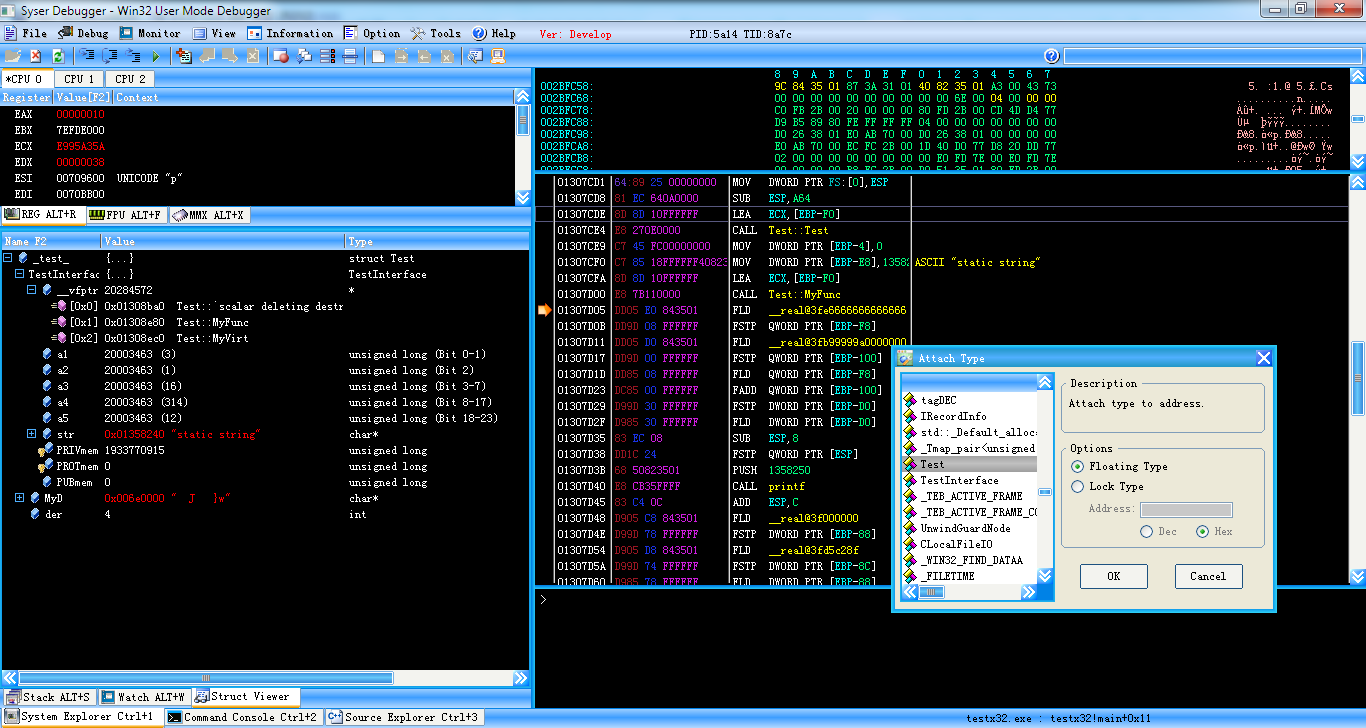Click the breakpoint red-dot toolbar icon
1366x728 pixels.
pyautogui.click(x=281, y=56)
